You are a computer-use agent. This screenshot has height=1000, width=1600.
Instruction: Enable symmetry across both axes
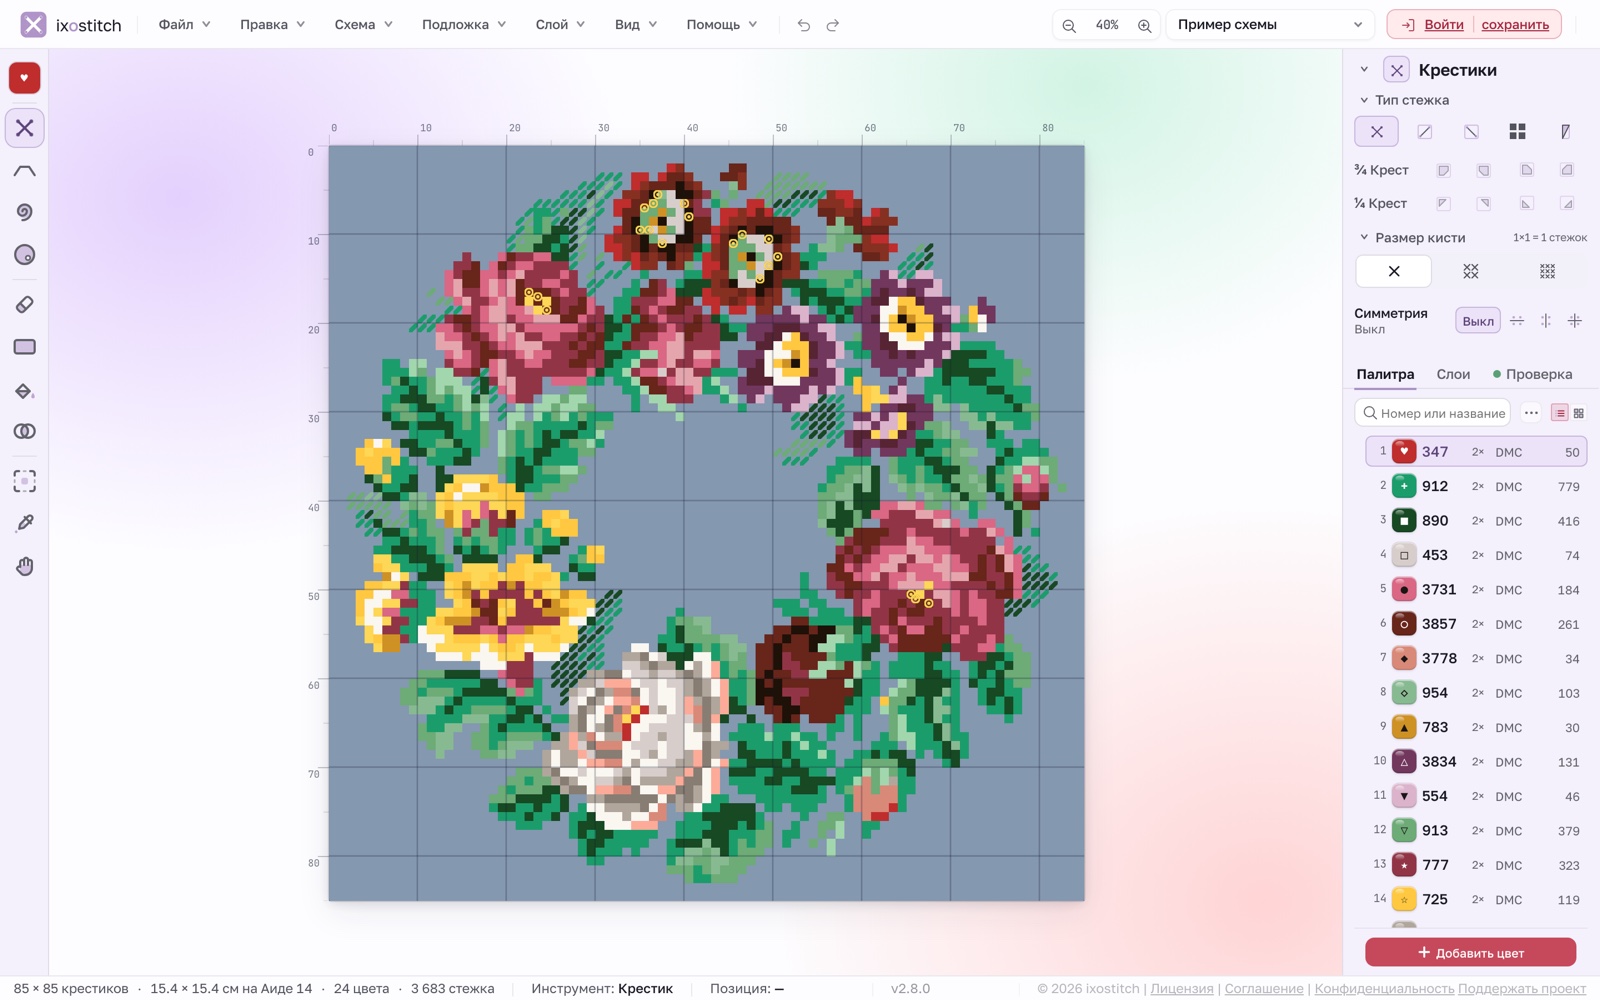point(1575,321)
